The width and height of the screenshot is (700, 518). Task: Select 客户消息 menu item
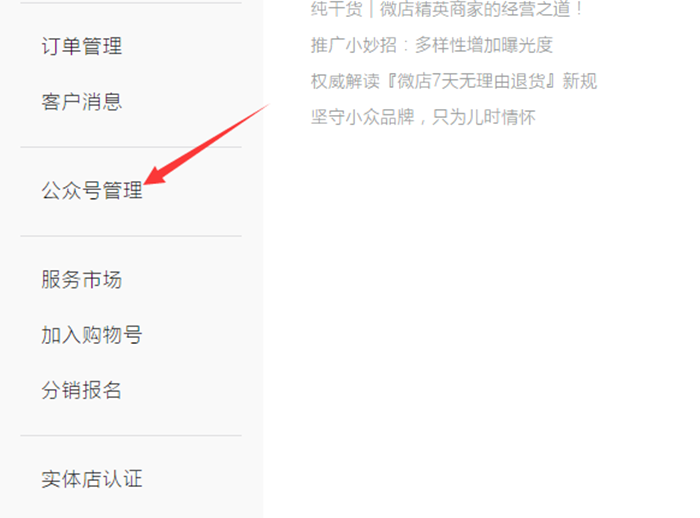pos(82,101)
